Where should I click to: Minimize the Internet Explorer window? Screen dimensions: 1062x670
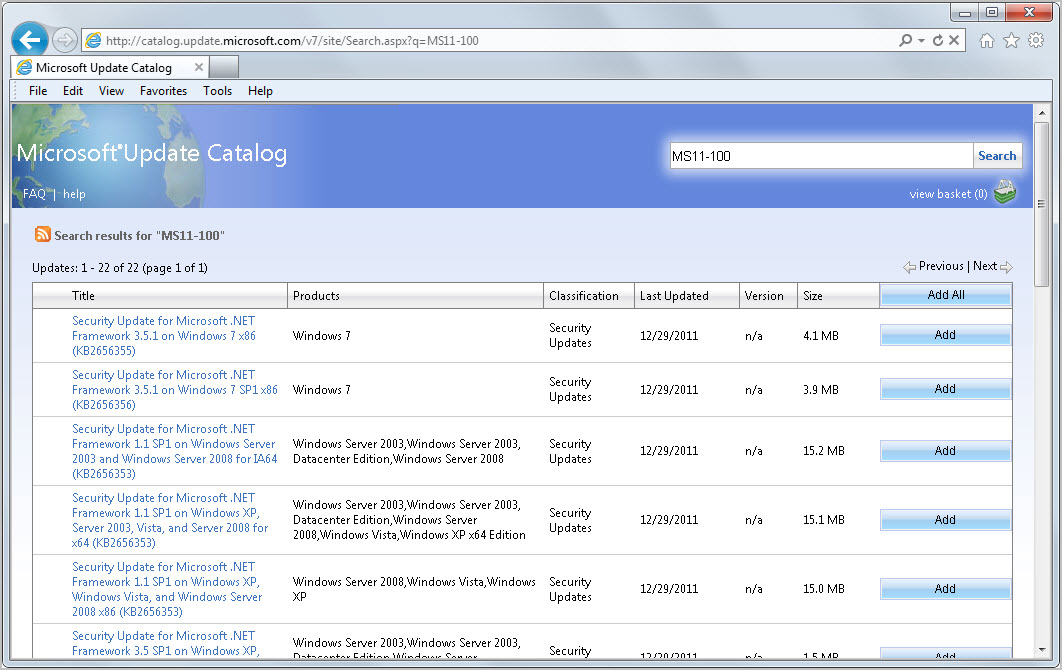pyautogui.click(x=965, y=12)
